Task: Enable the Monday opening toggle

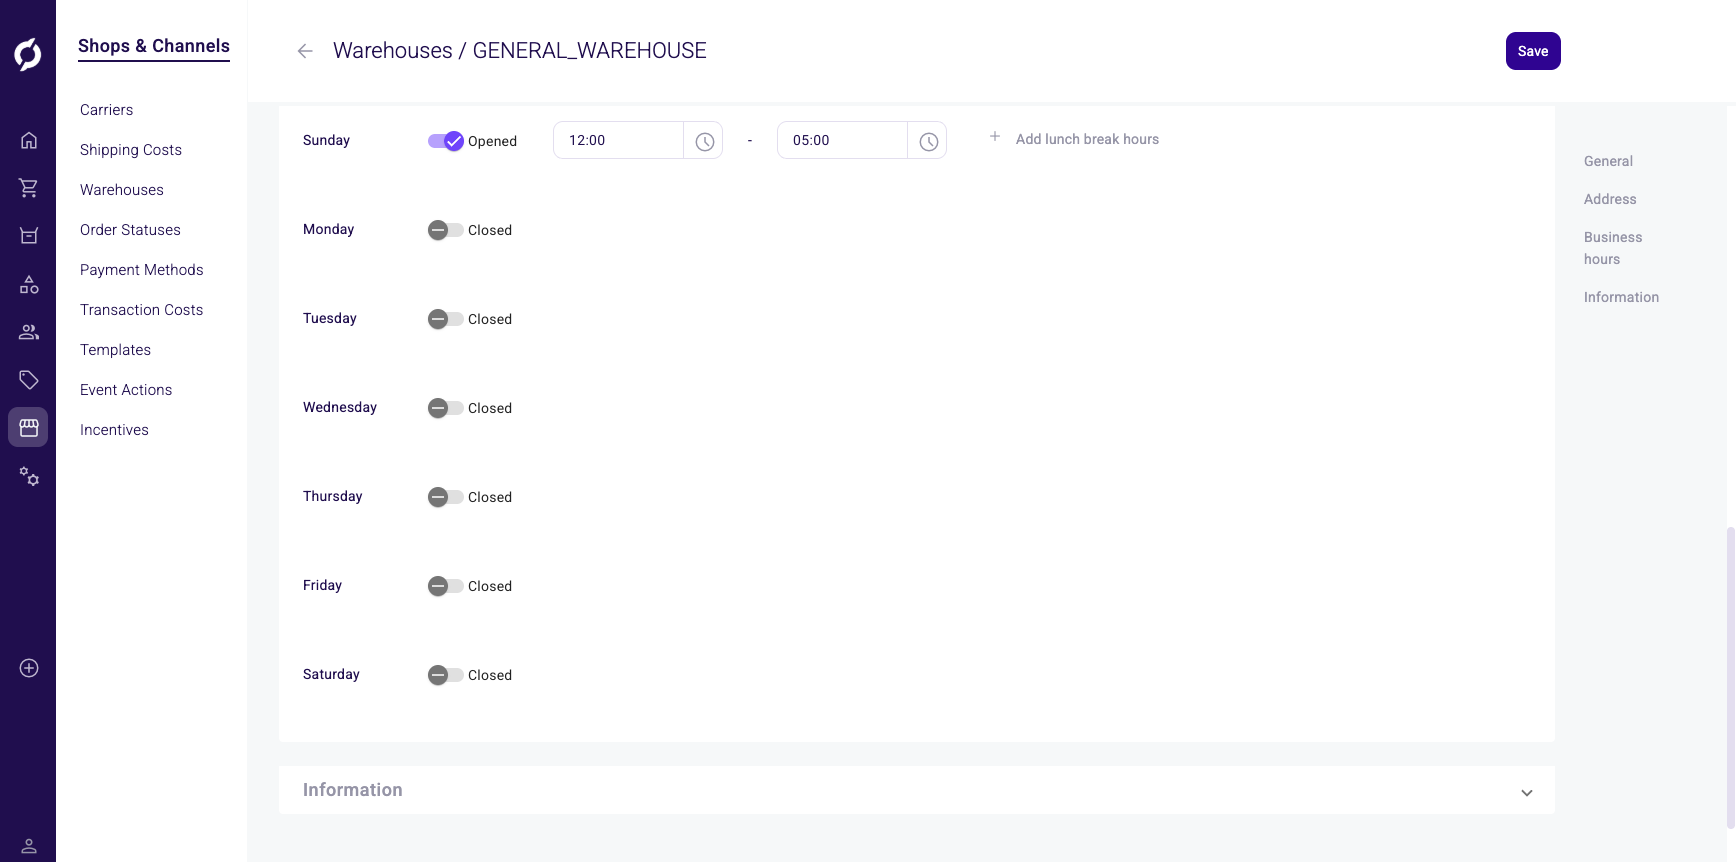Action: click(x=445, y=230)
